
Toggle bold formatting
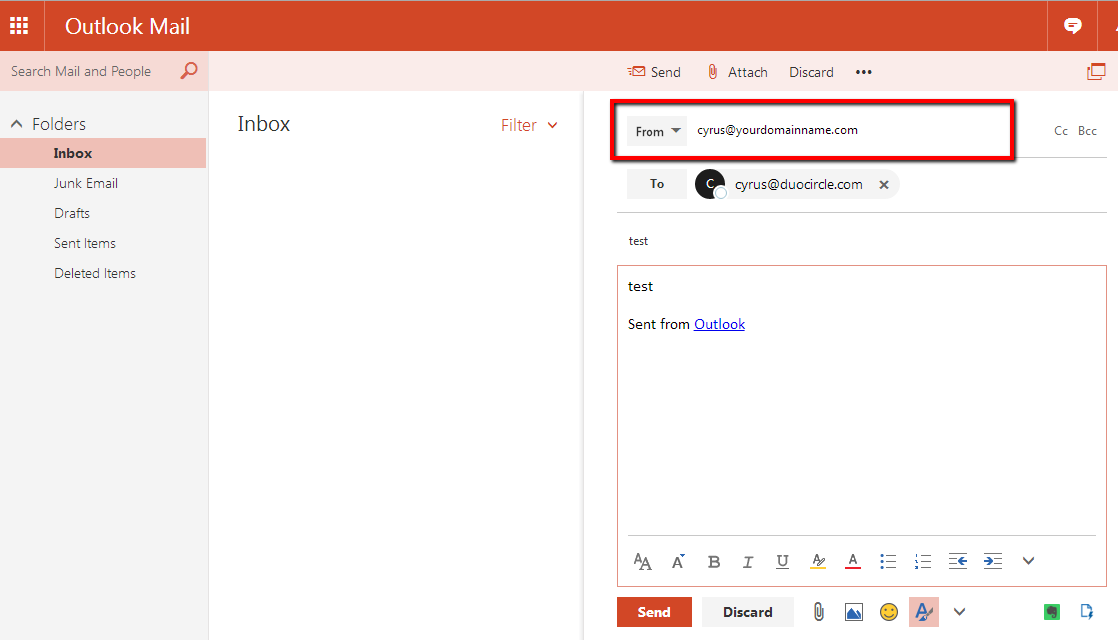714,562
